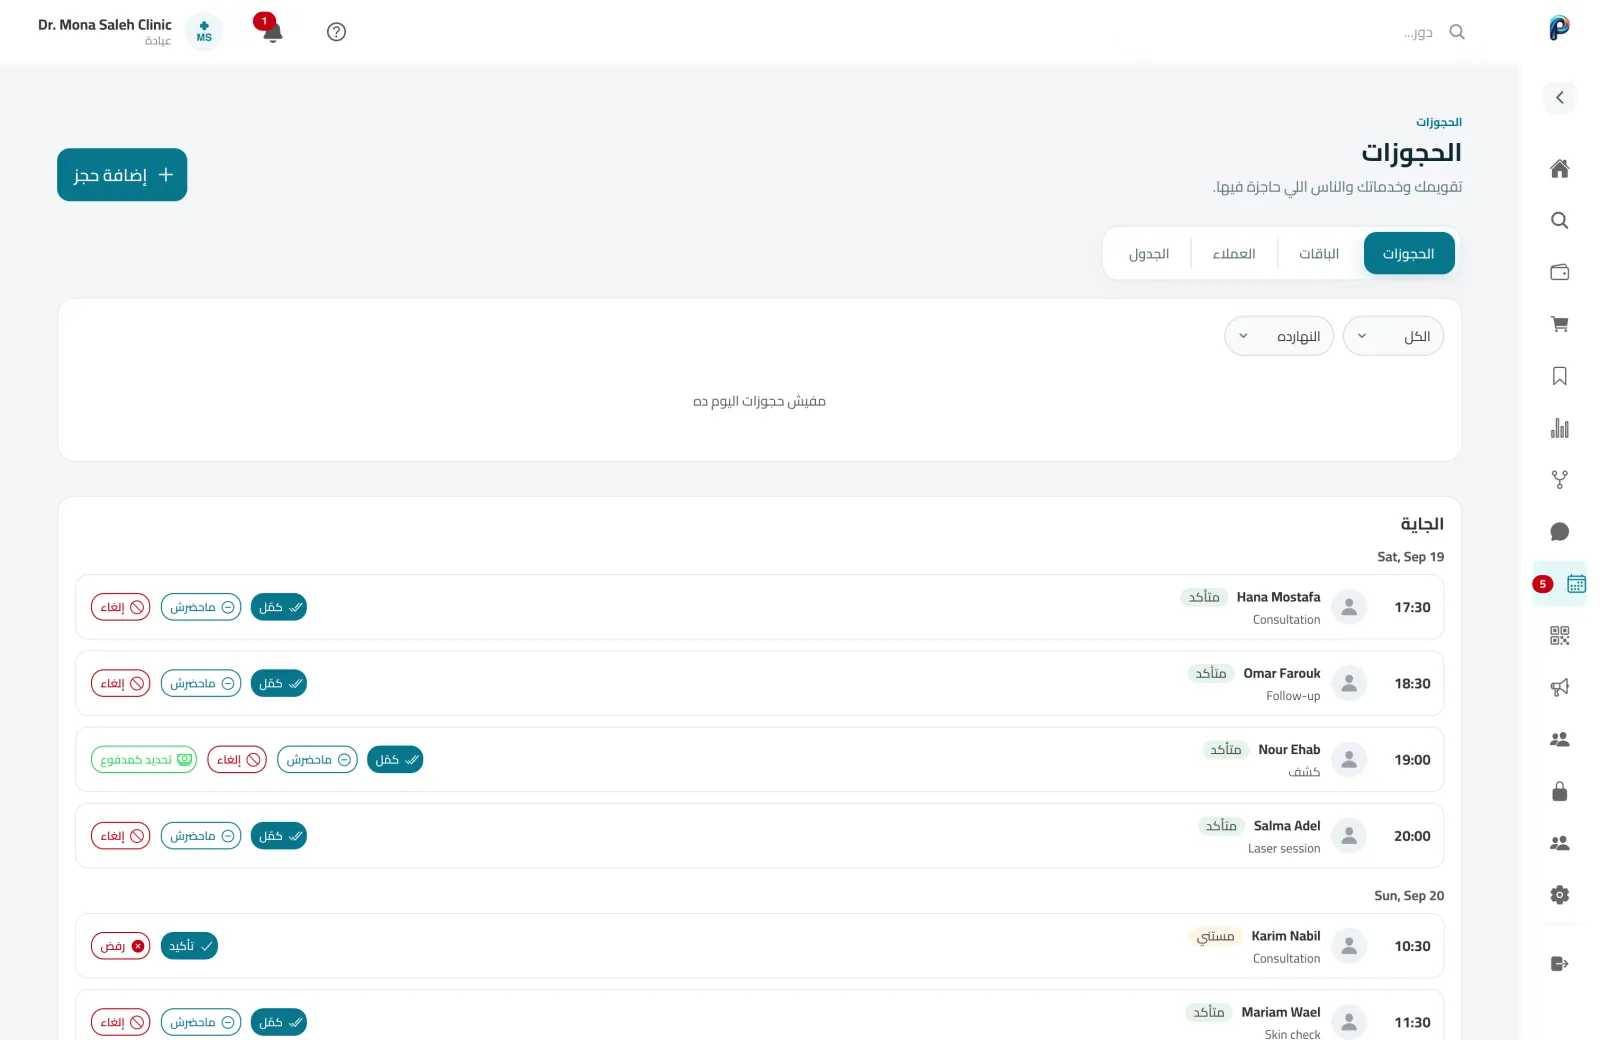Open the home icon in sidebar
Screen dimensions: 1600x1040
(1559, 168)
